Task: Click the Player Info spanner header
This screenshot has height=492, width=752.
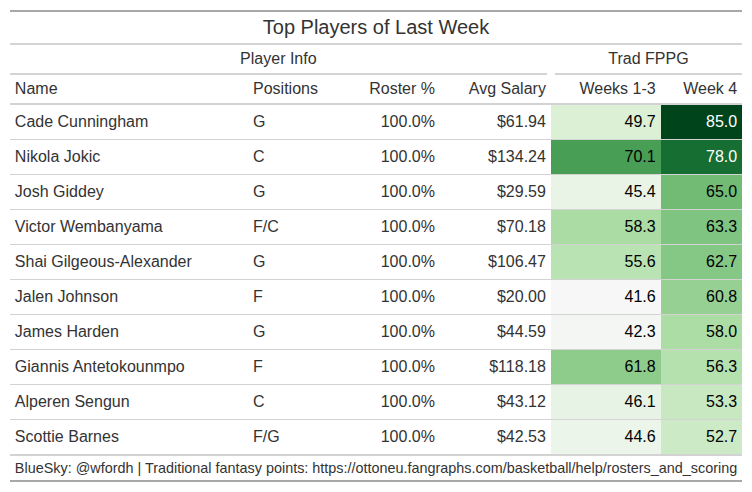Action: (x=278, y=59)
